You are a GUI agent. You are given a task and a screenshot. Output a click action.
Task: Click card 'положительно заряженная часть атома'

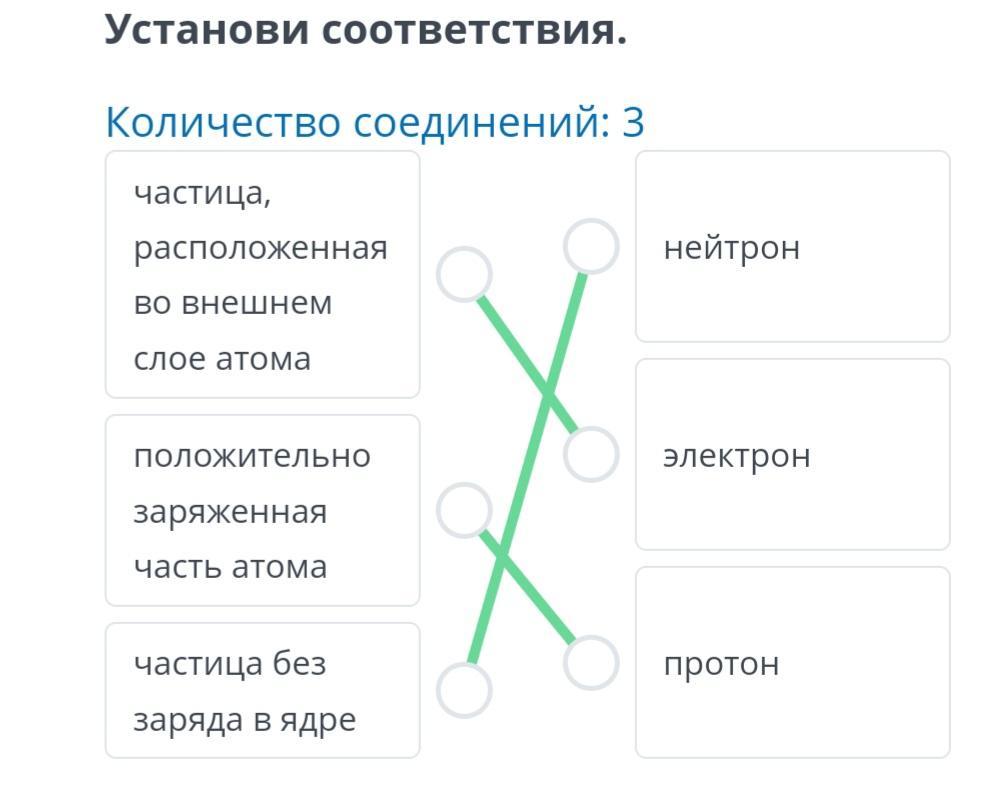pos(262,510)
